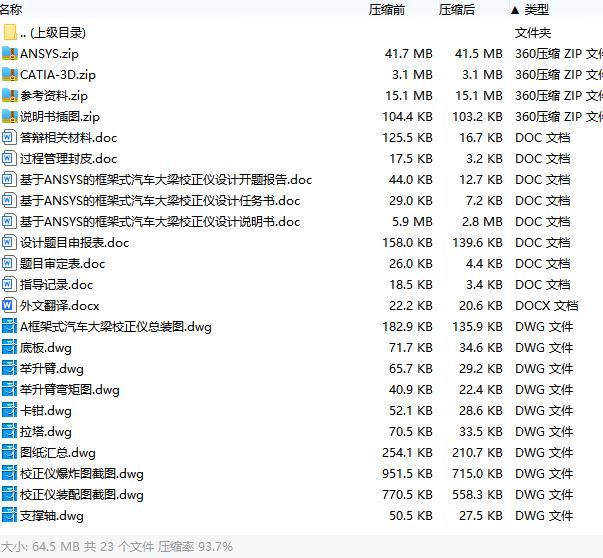Click the parent directory folder icon
This screenshot has height=558, width=603.
coord(10,33)
